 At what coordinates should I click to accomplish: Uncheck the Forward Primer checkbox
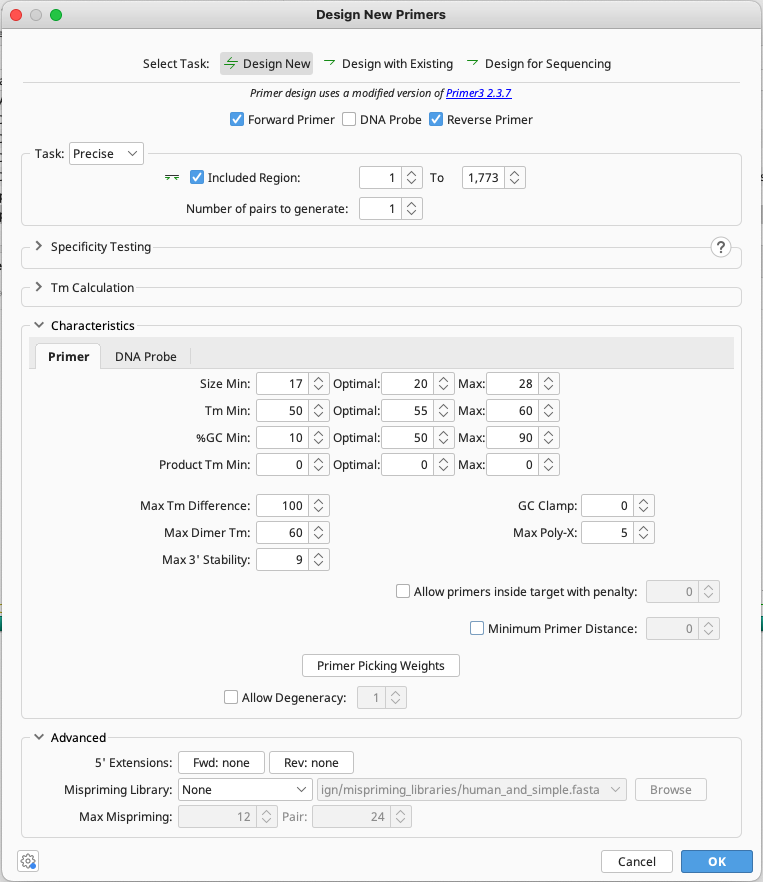(x=237, y=119)
